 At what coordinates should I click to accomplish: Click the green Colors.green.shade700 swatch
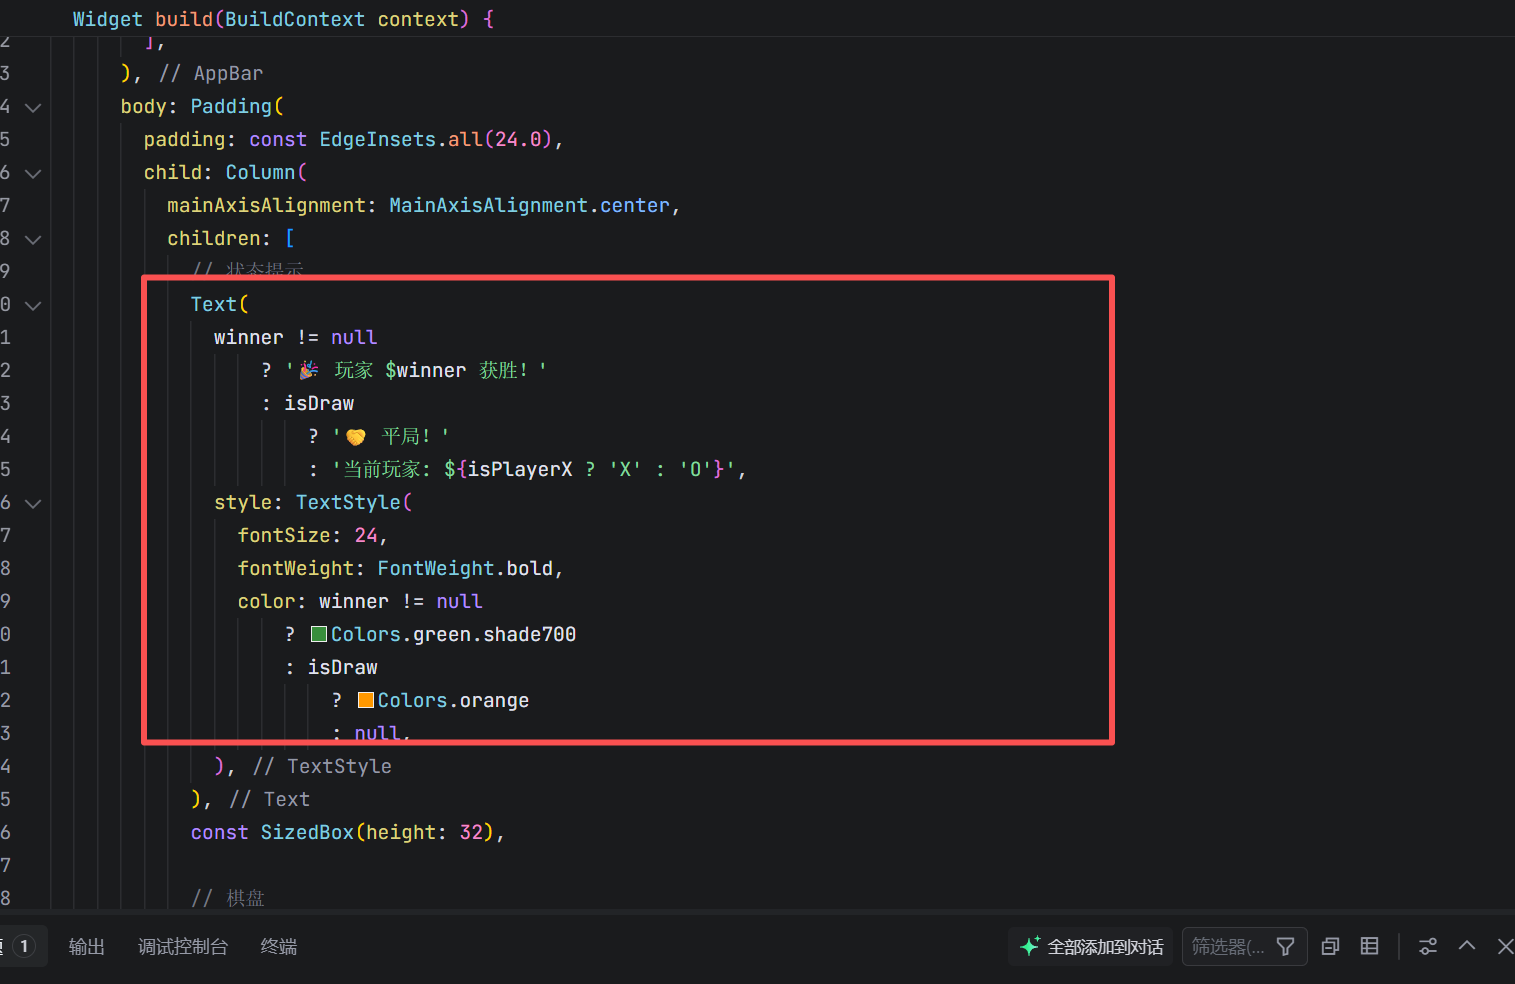319,634
